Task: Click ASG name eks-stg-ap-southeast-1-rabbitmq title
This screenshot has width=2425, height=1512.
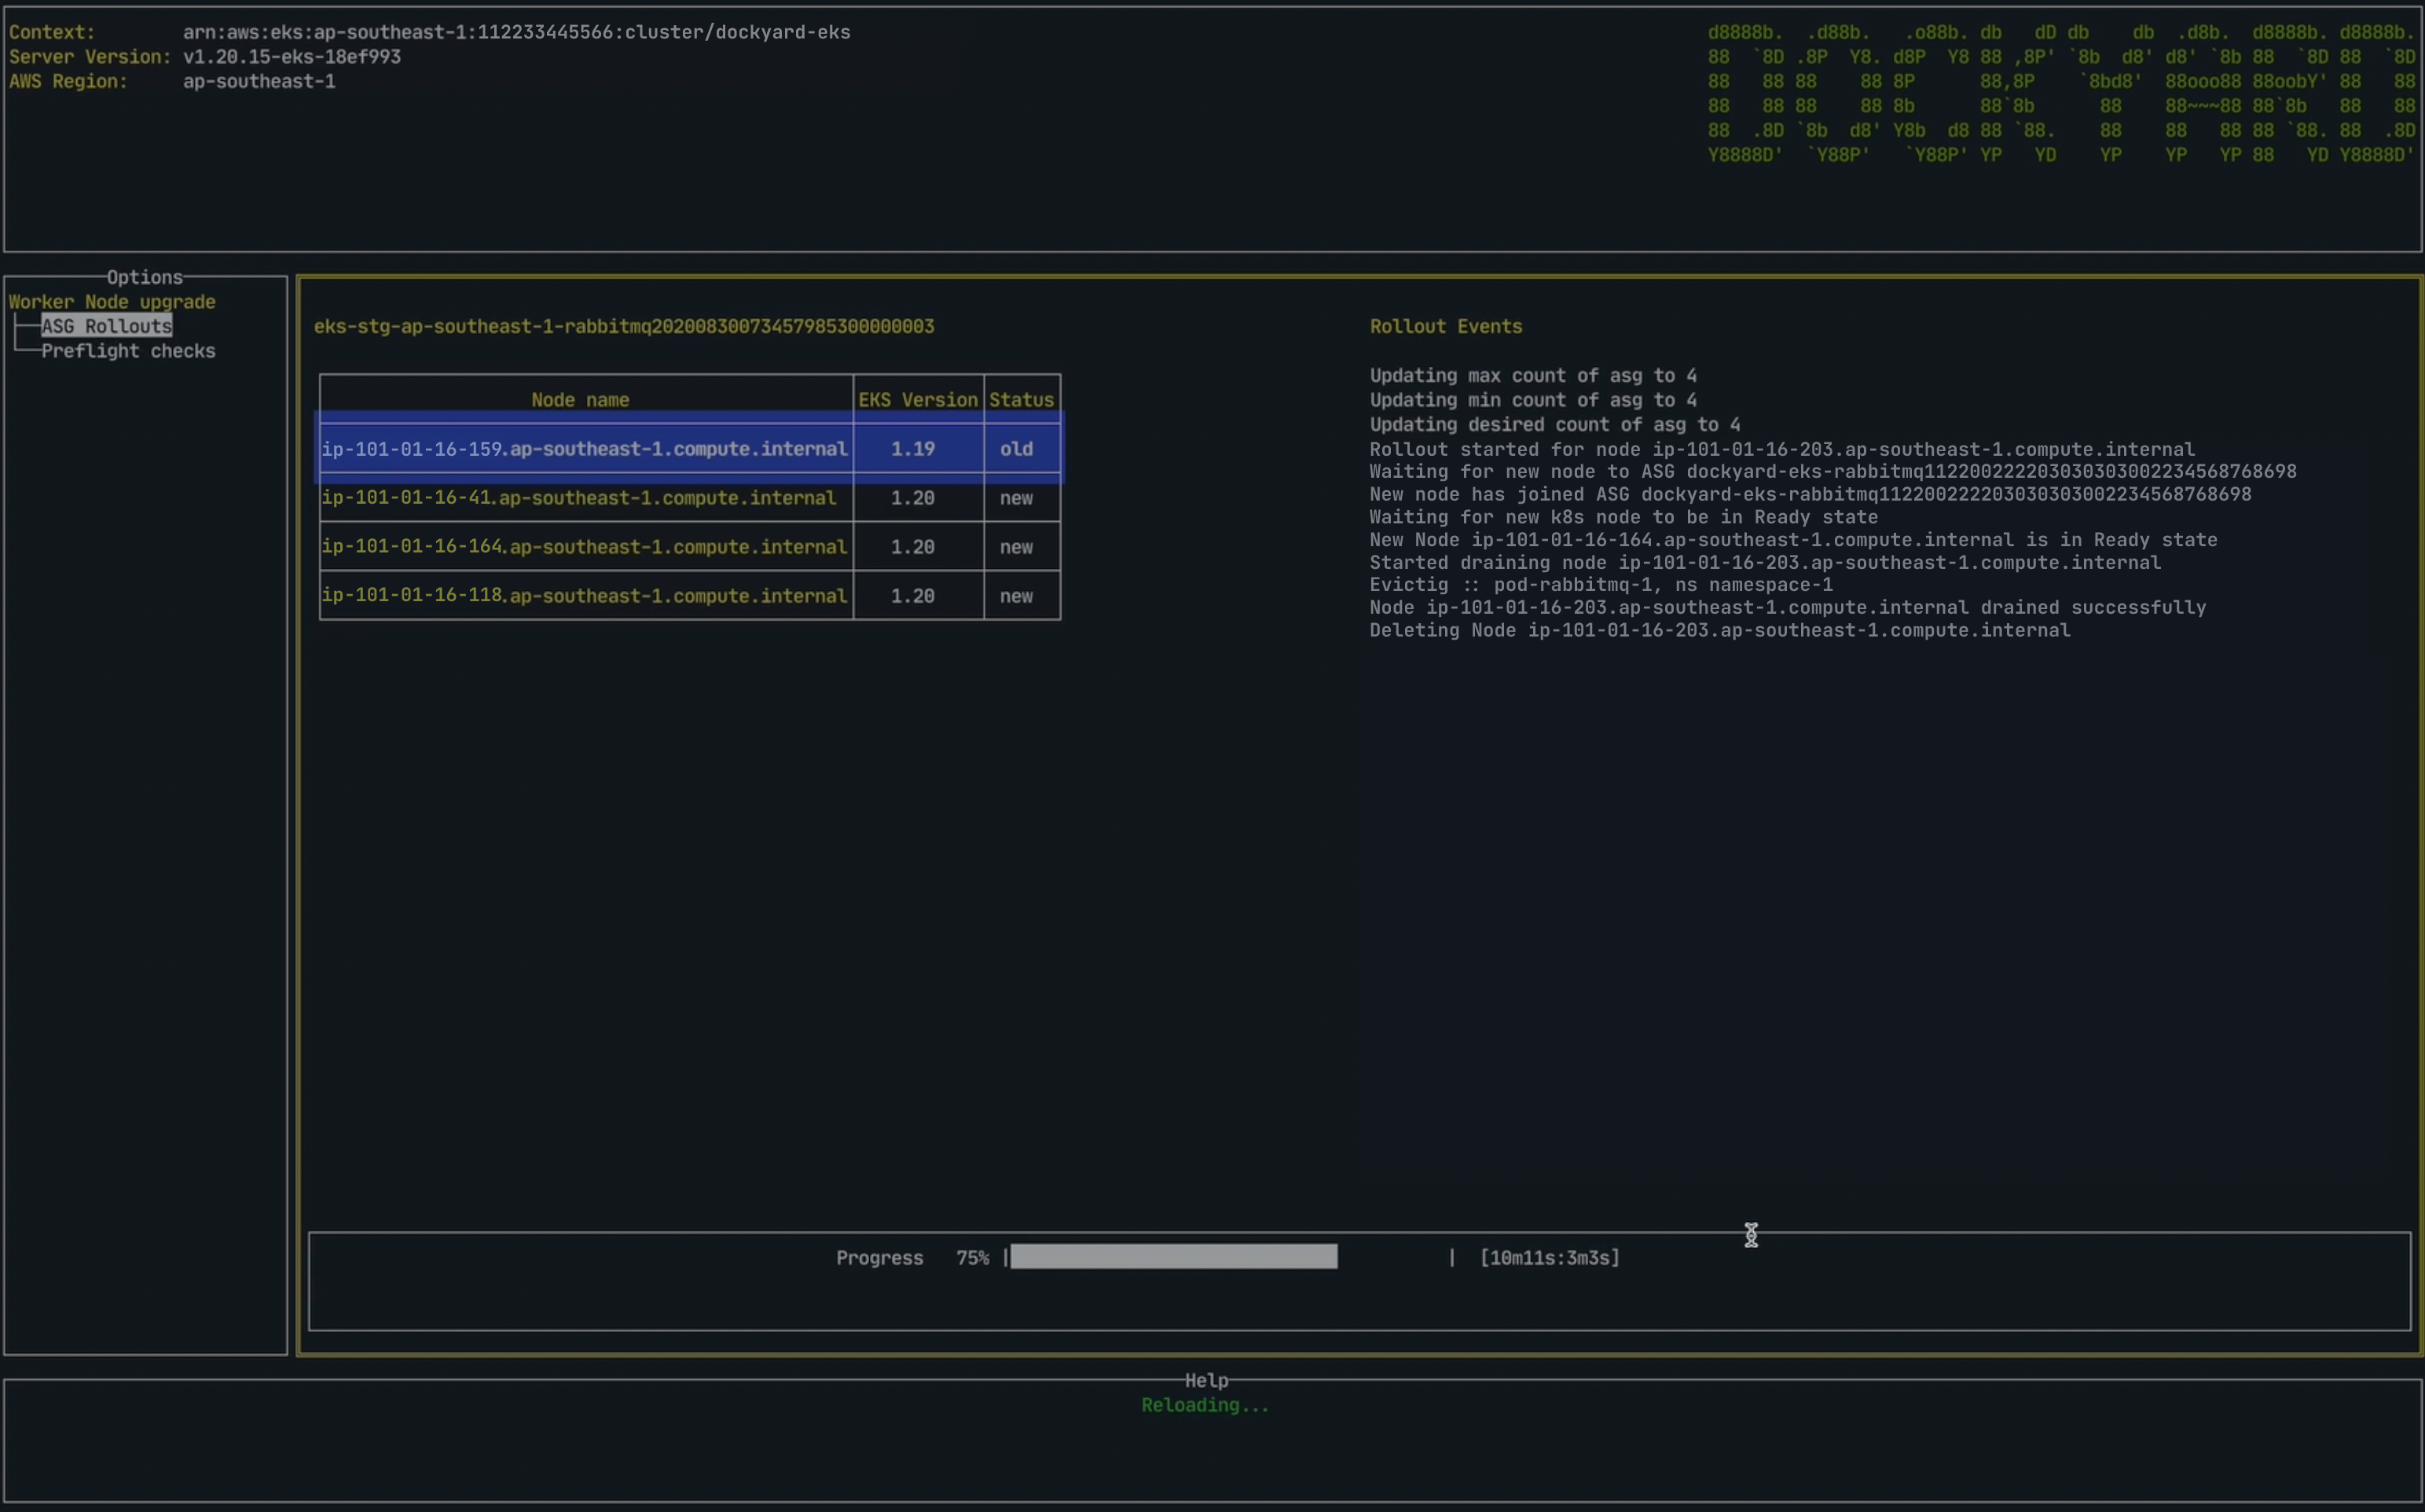Action: (624, 327)
